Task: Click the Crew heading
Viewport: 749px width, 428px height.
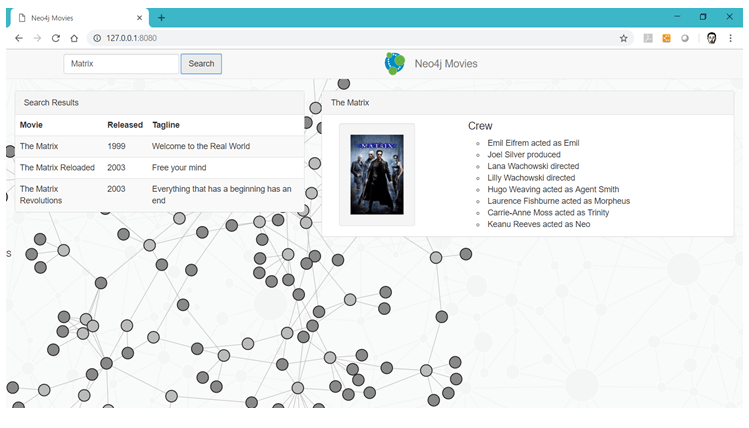Action: pos(480,126)
